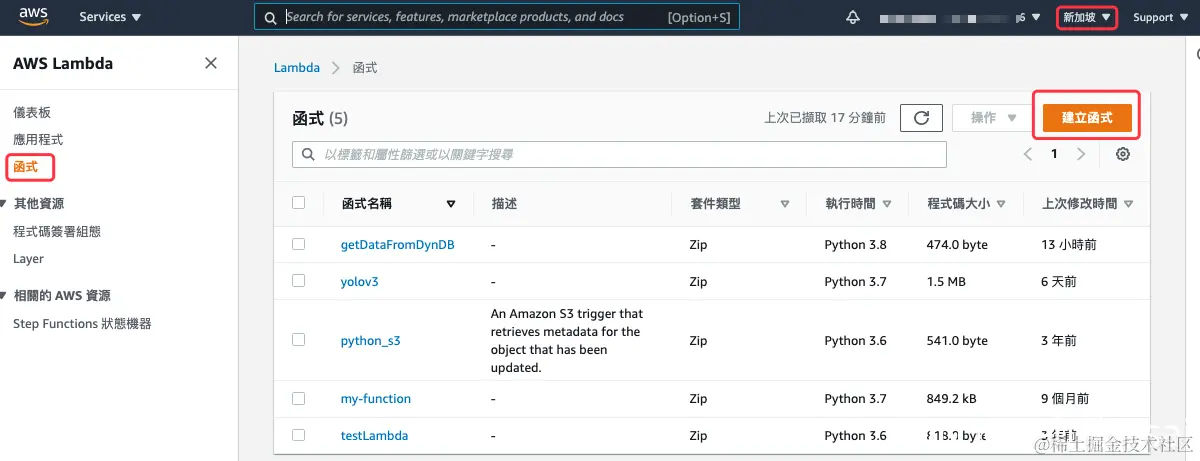Sort by function name arrow
The width and height of the screenshot is (1200, 461).
tap(450, 204)
